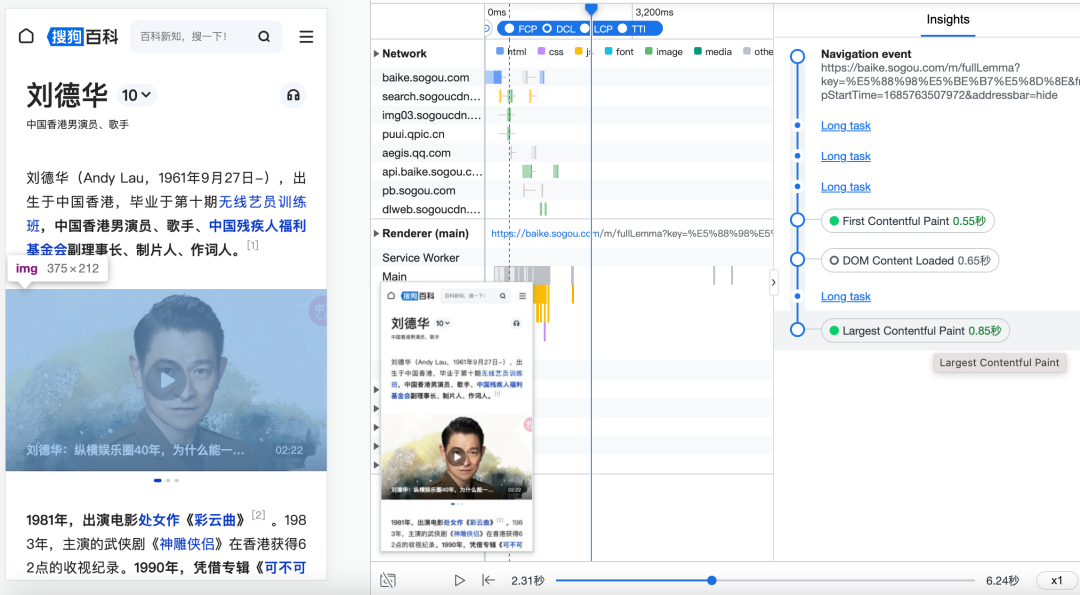Click the magnifier search icon
Screen dimensions: 1080x595
264,36
